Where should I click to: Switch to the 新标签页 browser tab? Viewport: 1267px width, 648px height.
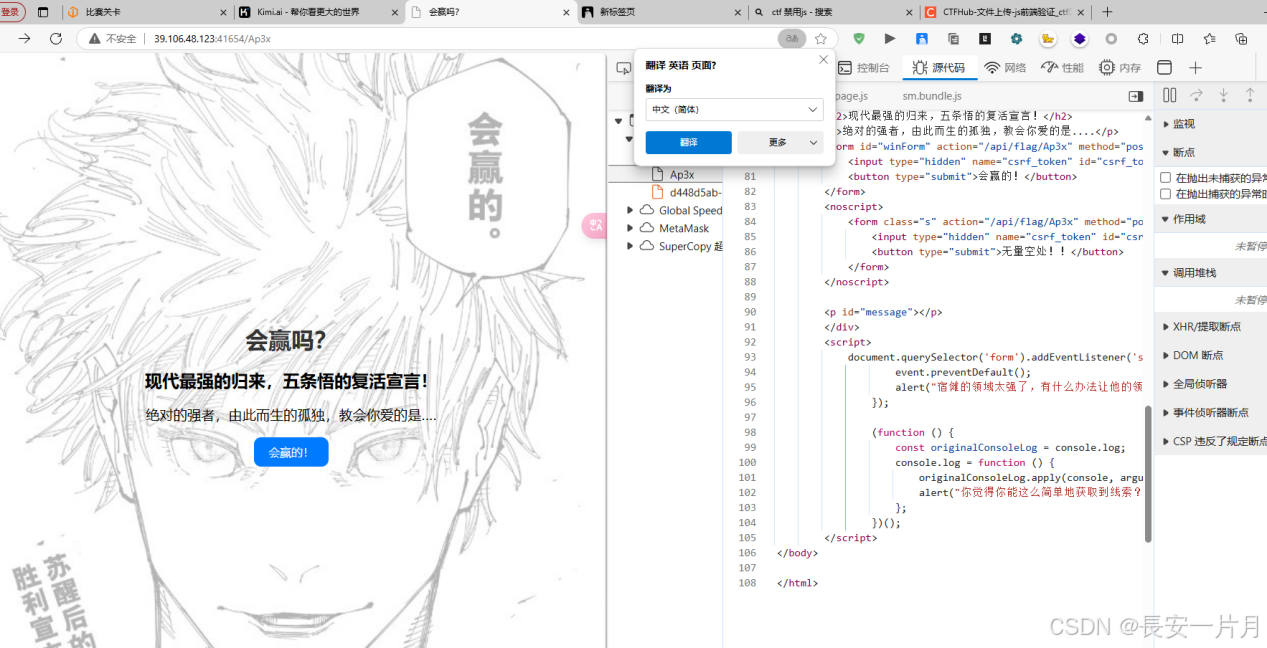click(661, 12)
